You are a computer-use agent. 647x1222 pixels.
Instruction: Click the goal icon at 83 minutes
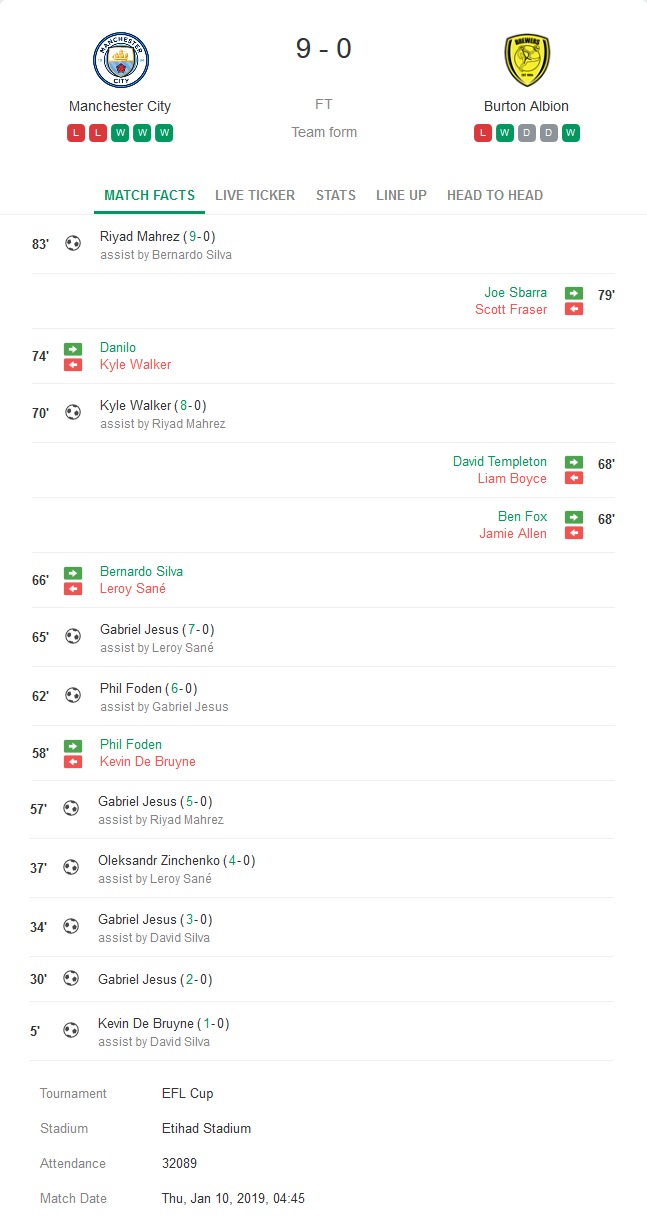click(73, 243)
